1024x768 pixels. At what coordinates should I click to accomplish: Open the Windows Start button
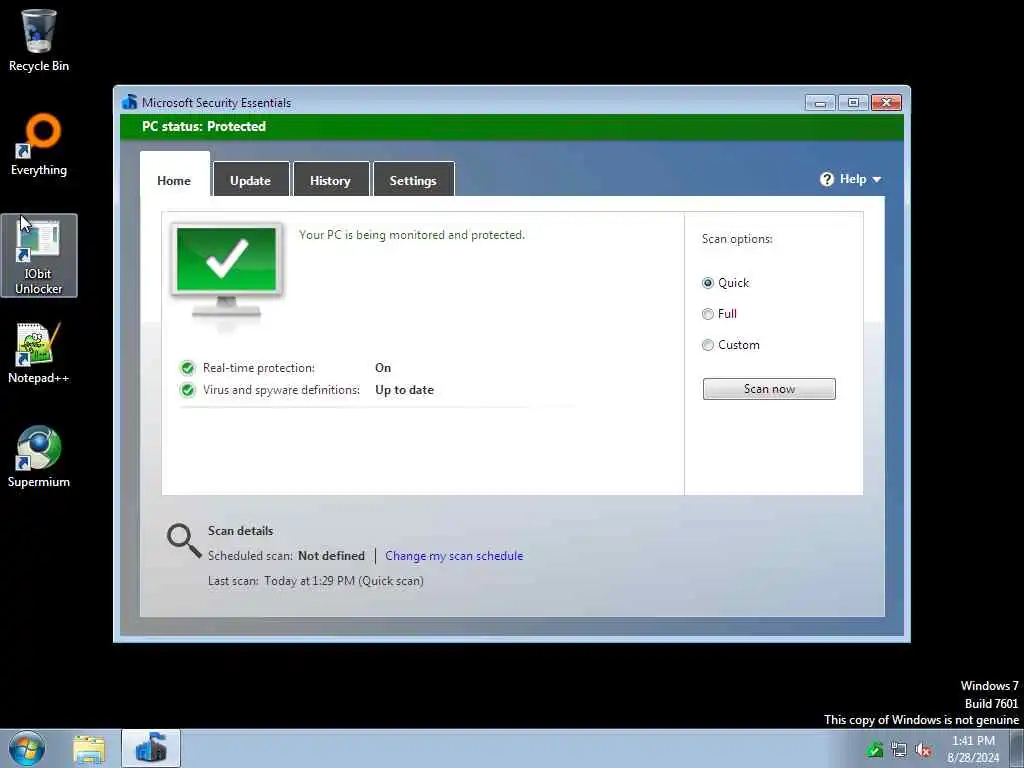(27, 748)
